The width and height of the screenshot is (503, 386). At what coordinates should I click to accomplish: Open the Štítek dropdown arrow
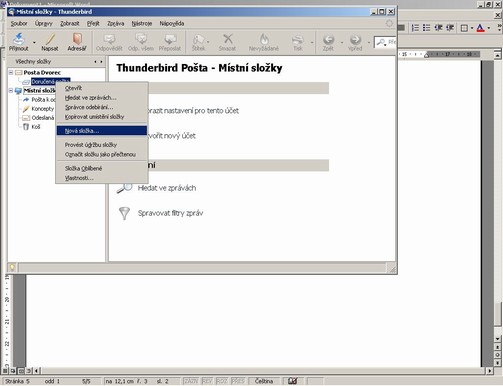[x=208, y=43]
